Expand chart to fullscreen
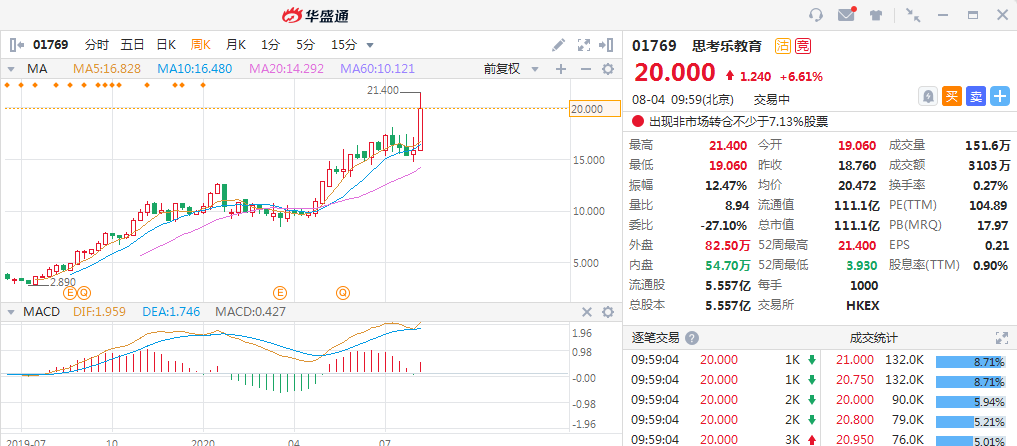The image size is (1017, 446). coord(584,45)
